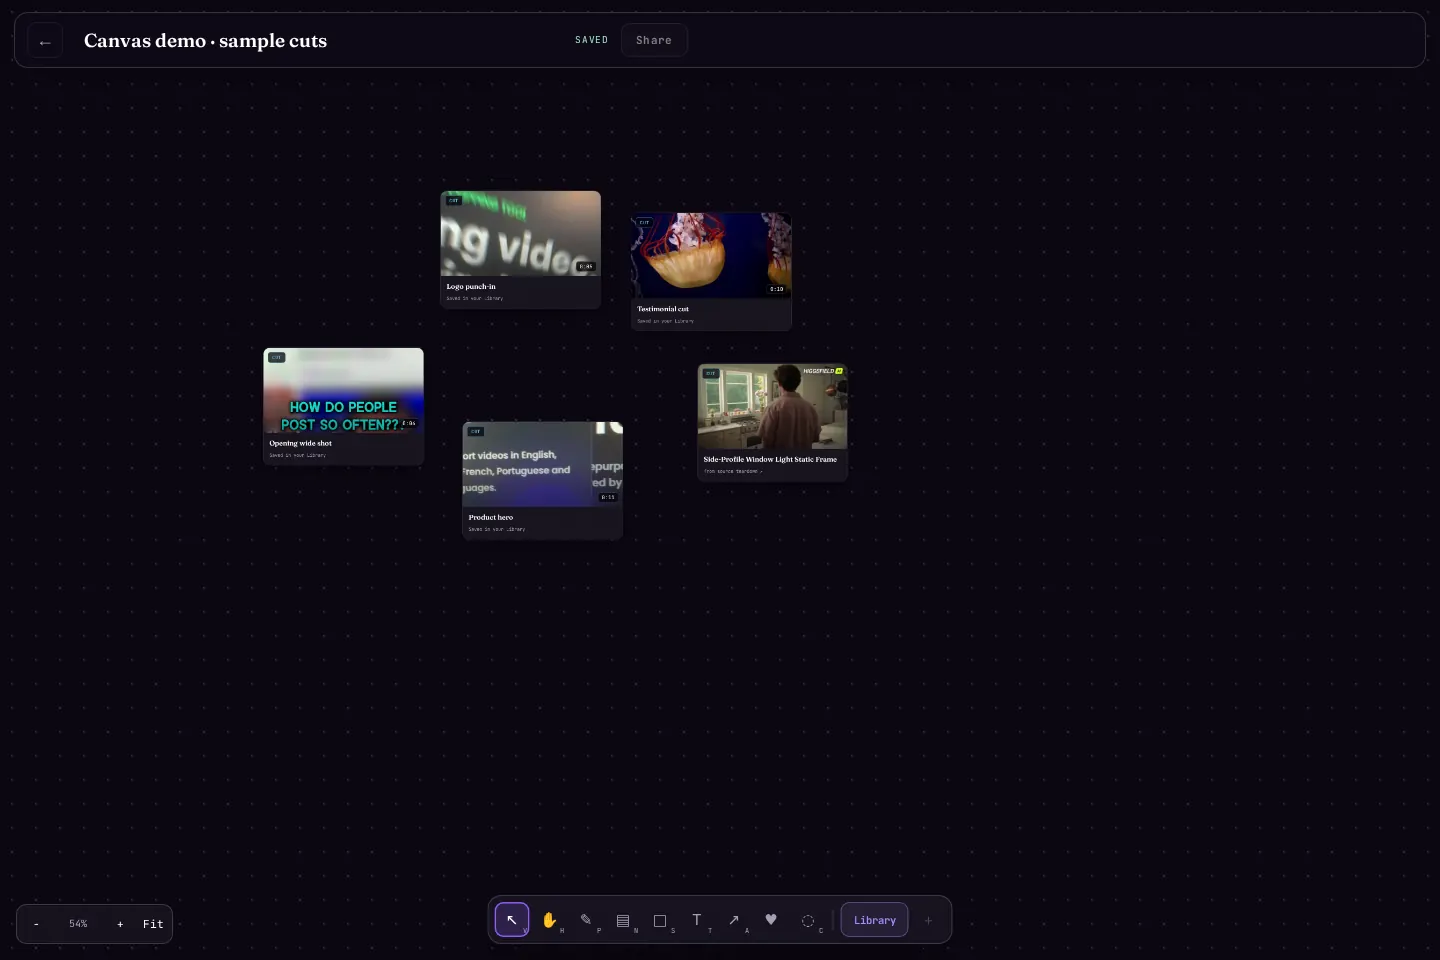Screen dimensions: 1440x960
Task: Zoom out with the minus button
Action: [x=37, y=924]
